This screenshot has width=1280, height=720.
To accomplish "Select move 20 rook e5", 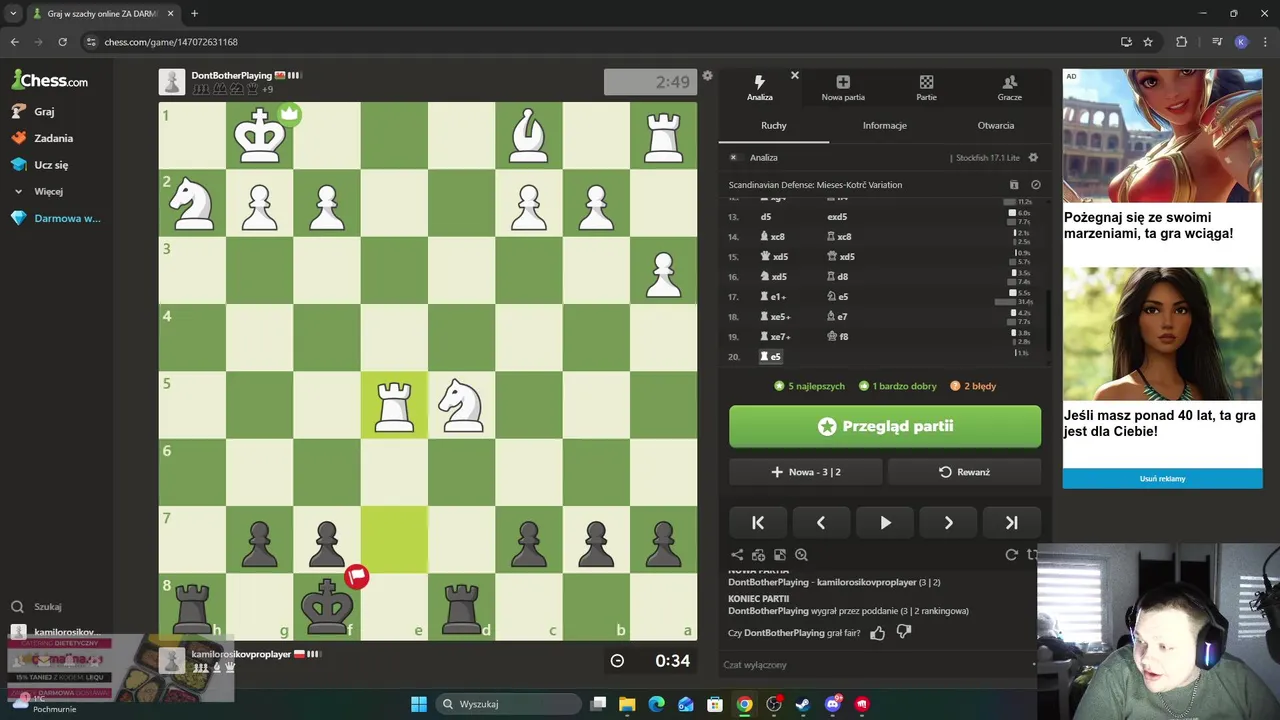I will 771,356.
